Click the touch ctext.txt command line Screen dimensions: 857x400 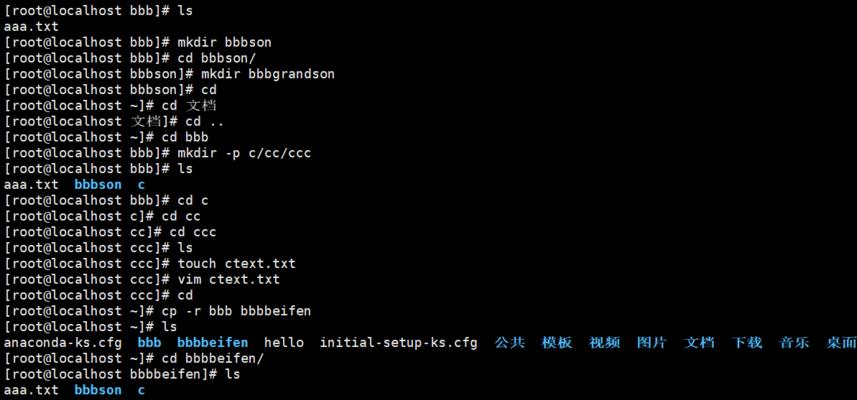pyautogui.click(x=236, y=263)
